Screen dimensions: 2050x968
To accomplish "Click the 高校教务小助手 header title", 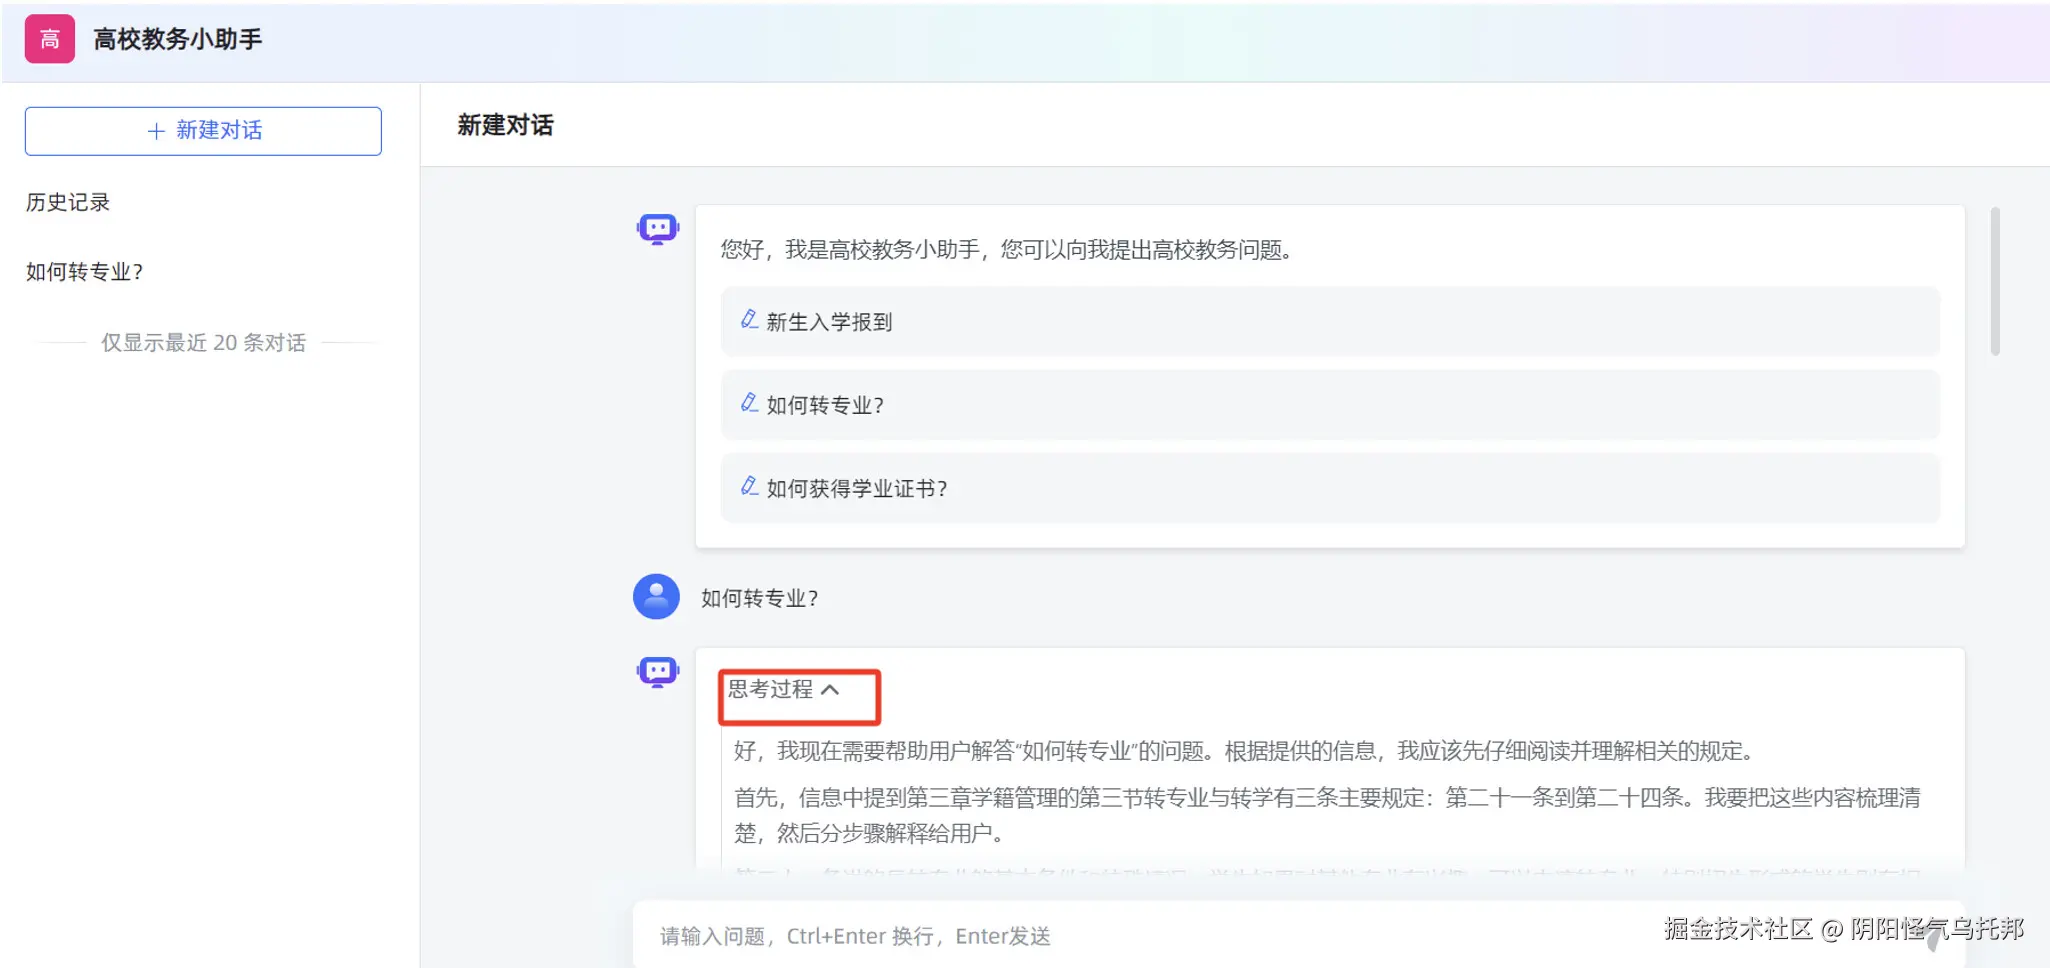I will click(x=178, y=39).
